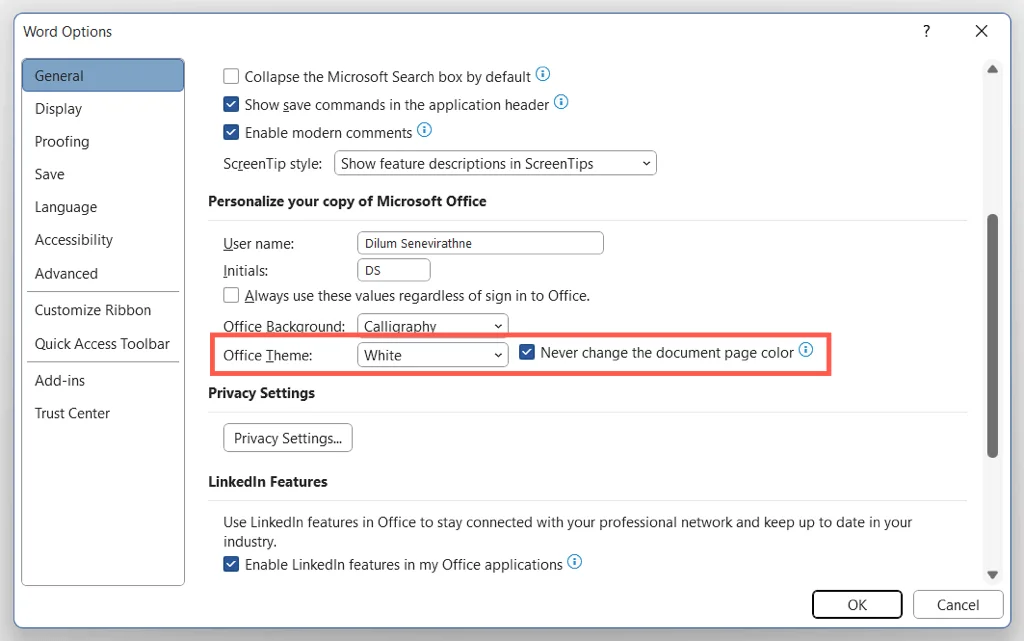The image size is (1024, 641).
Task: Click the Personalize your copy of Microsoft Office heading
Action: (x=347, y=201)
